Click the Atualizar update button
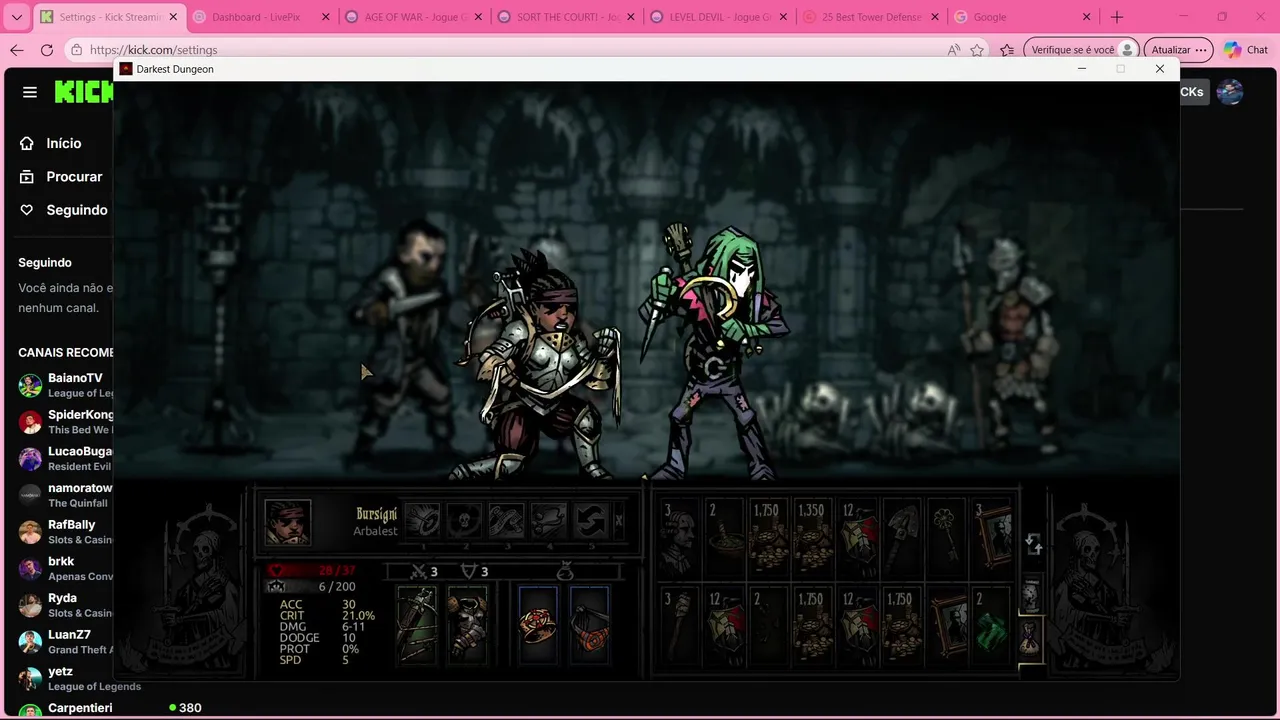The image size is (1280, 720). (x=1178, y=50)
